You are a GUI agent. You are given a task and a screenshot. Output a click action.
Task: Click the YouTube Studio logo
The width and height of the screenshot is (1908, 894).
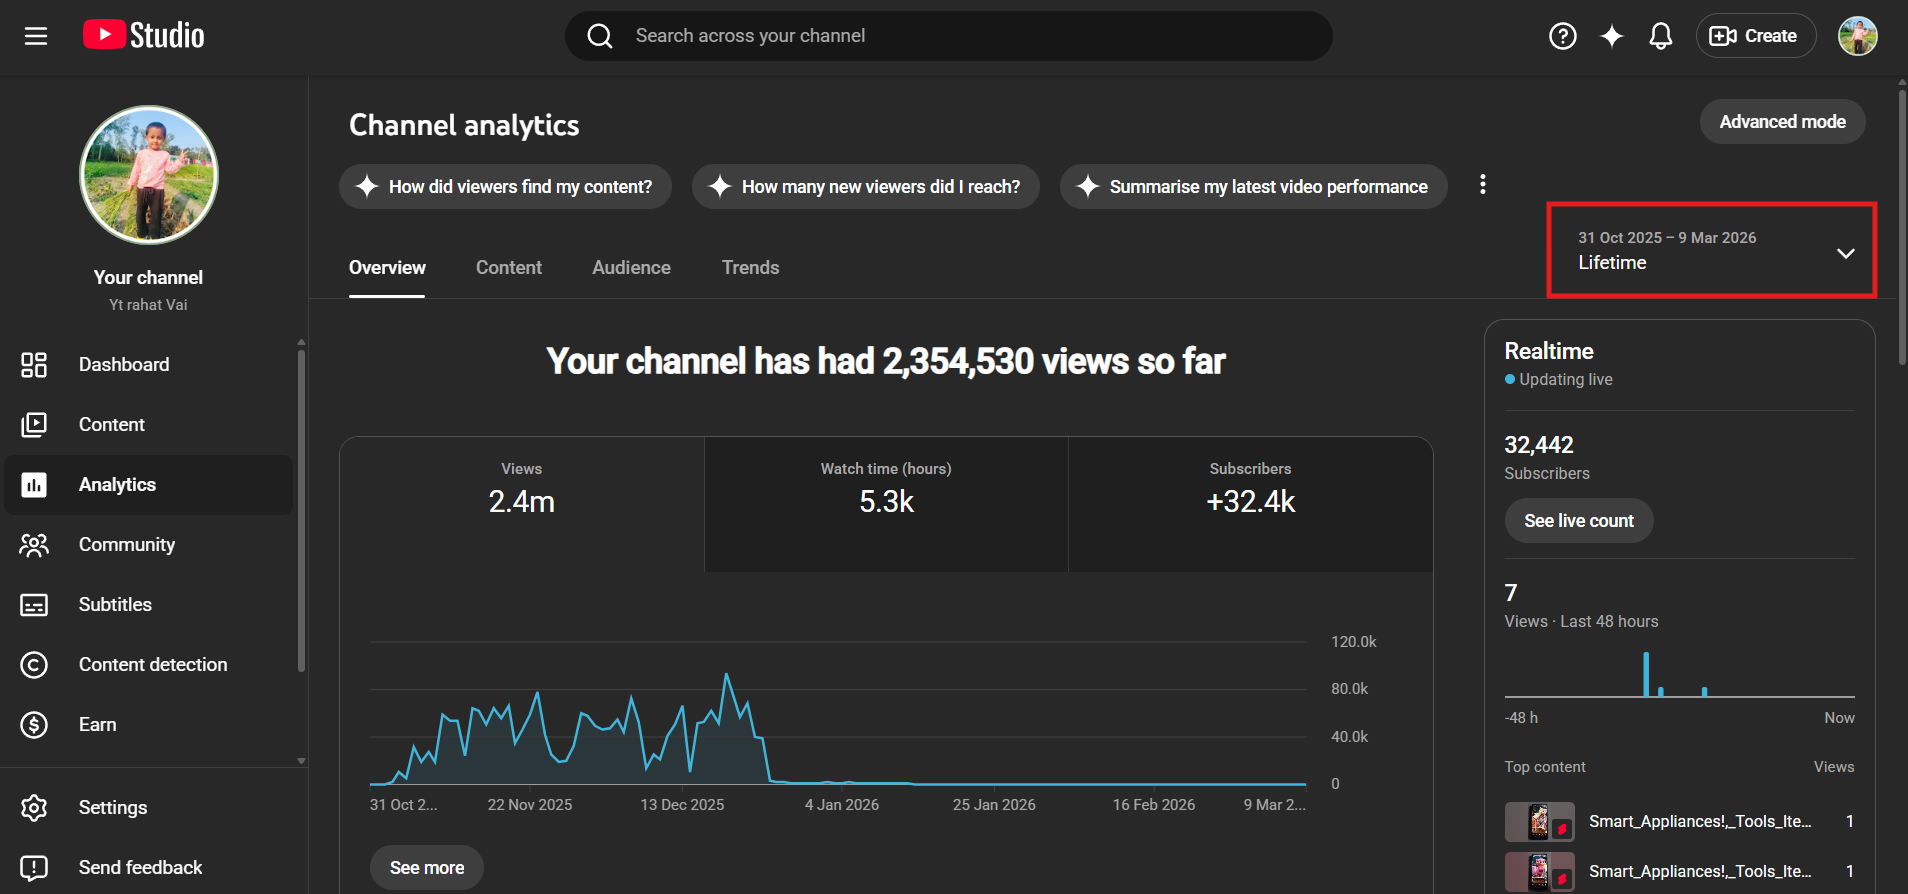144,36
